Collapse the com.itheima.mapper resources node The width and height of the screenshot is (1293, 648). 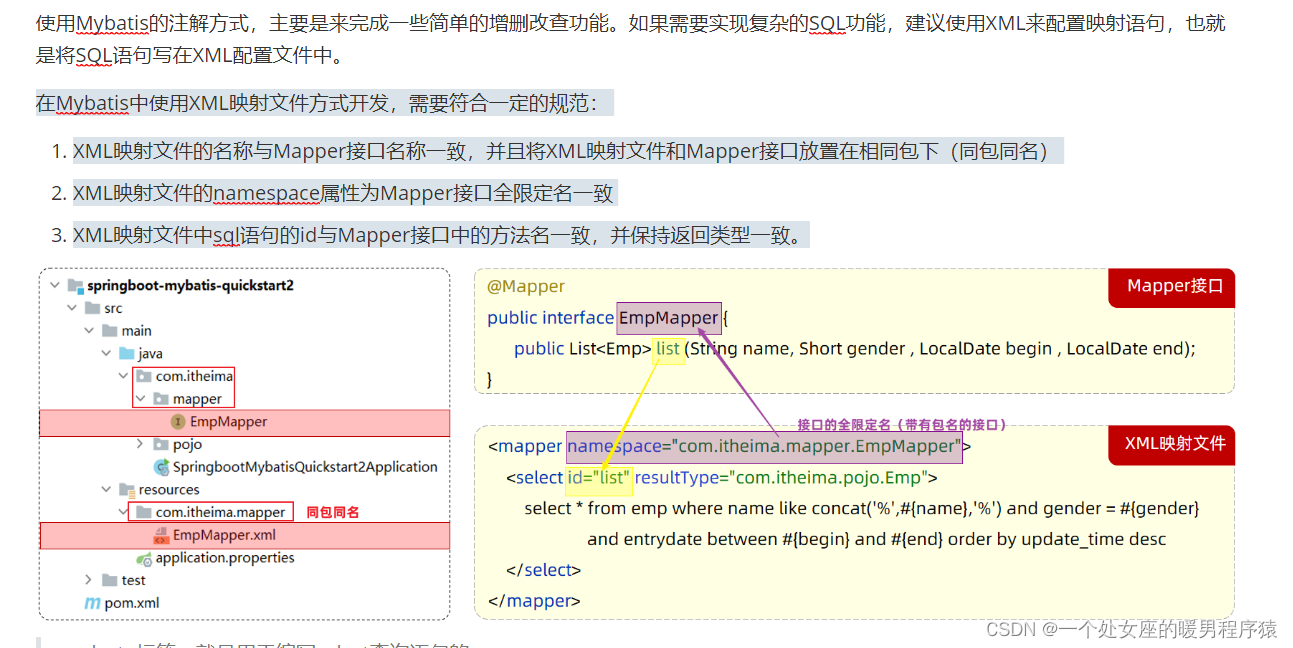pos(123,512)
